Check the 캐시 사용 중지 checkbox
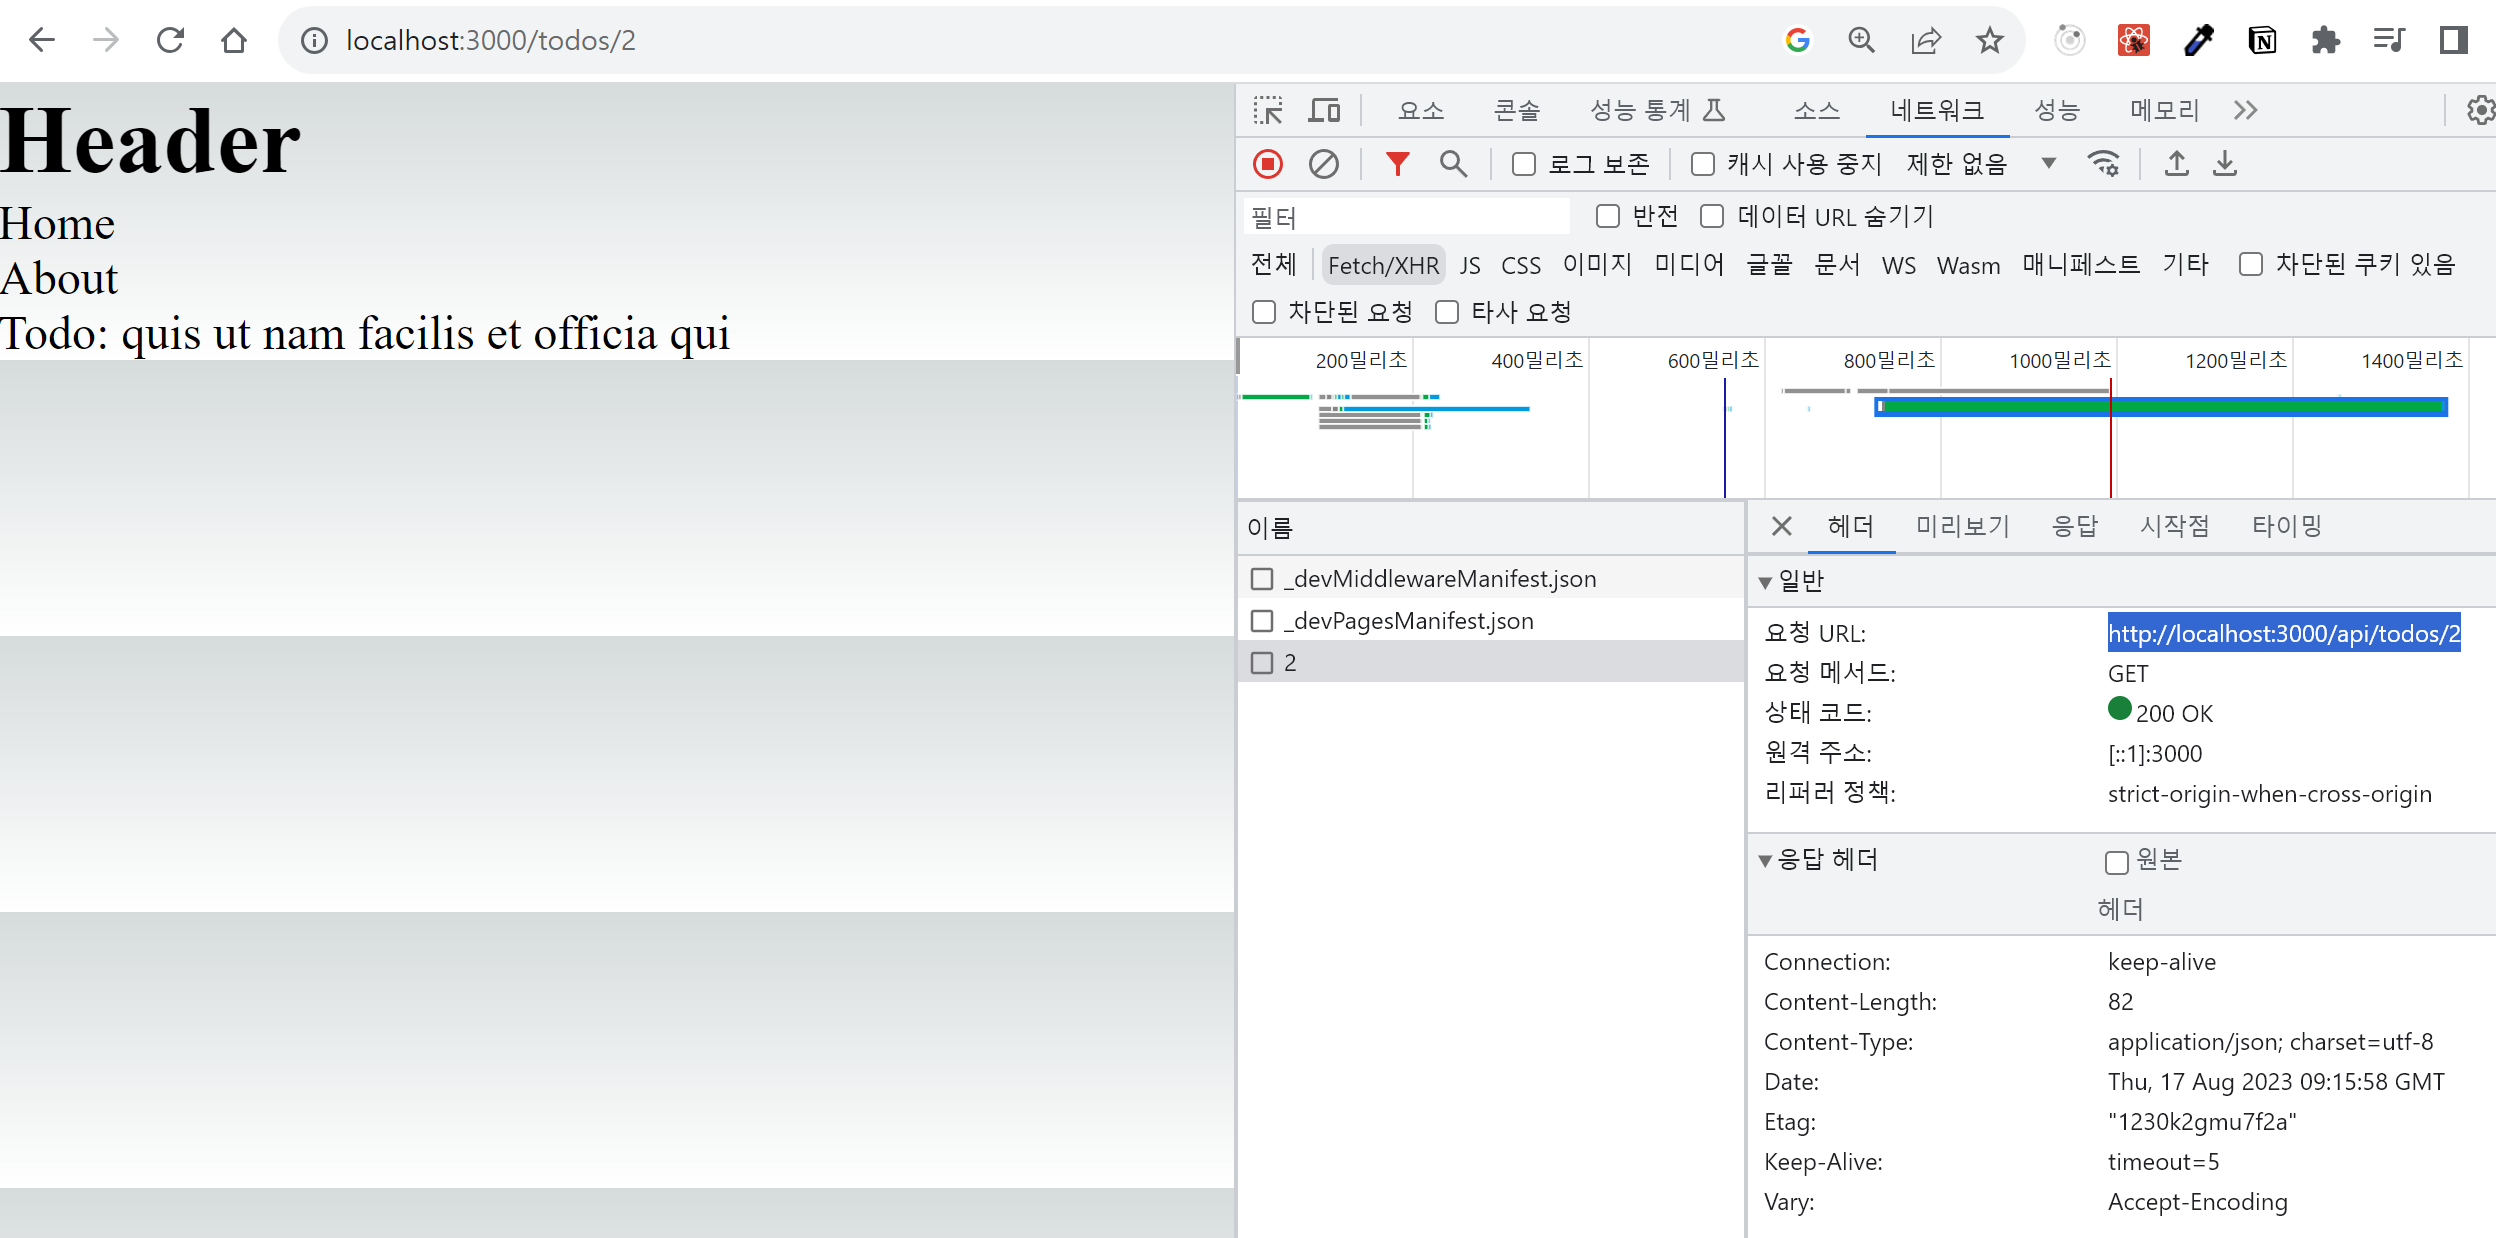2496x1238 pixels. (1702, 164)
